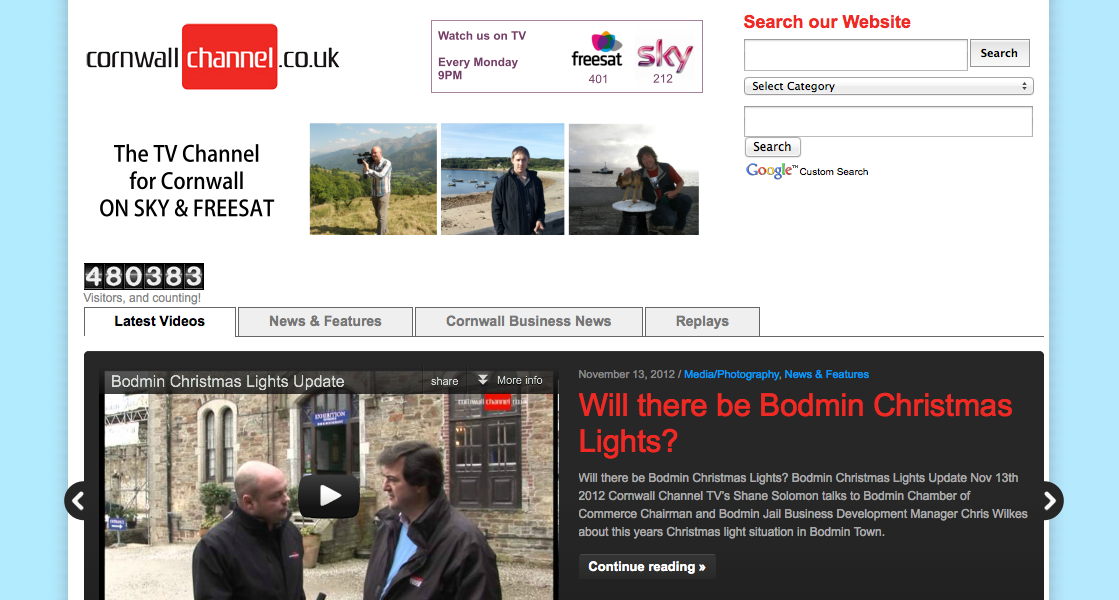Select the Latest Videos tab
Viewport: 1119px width, 600px height.
(x=160, y=322)
